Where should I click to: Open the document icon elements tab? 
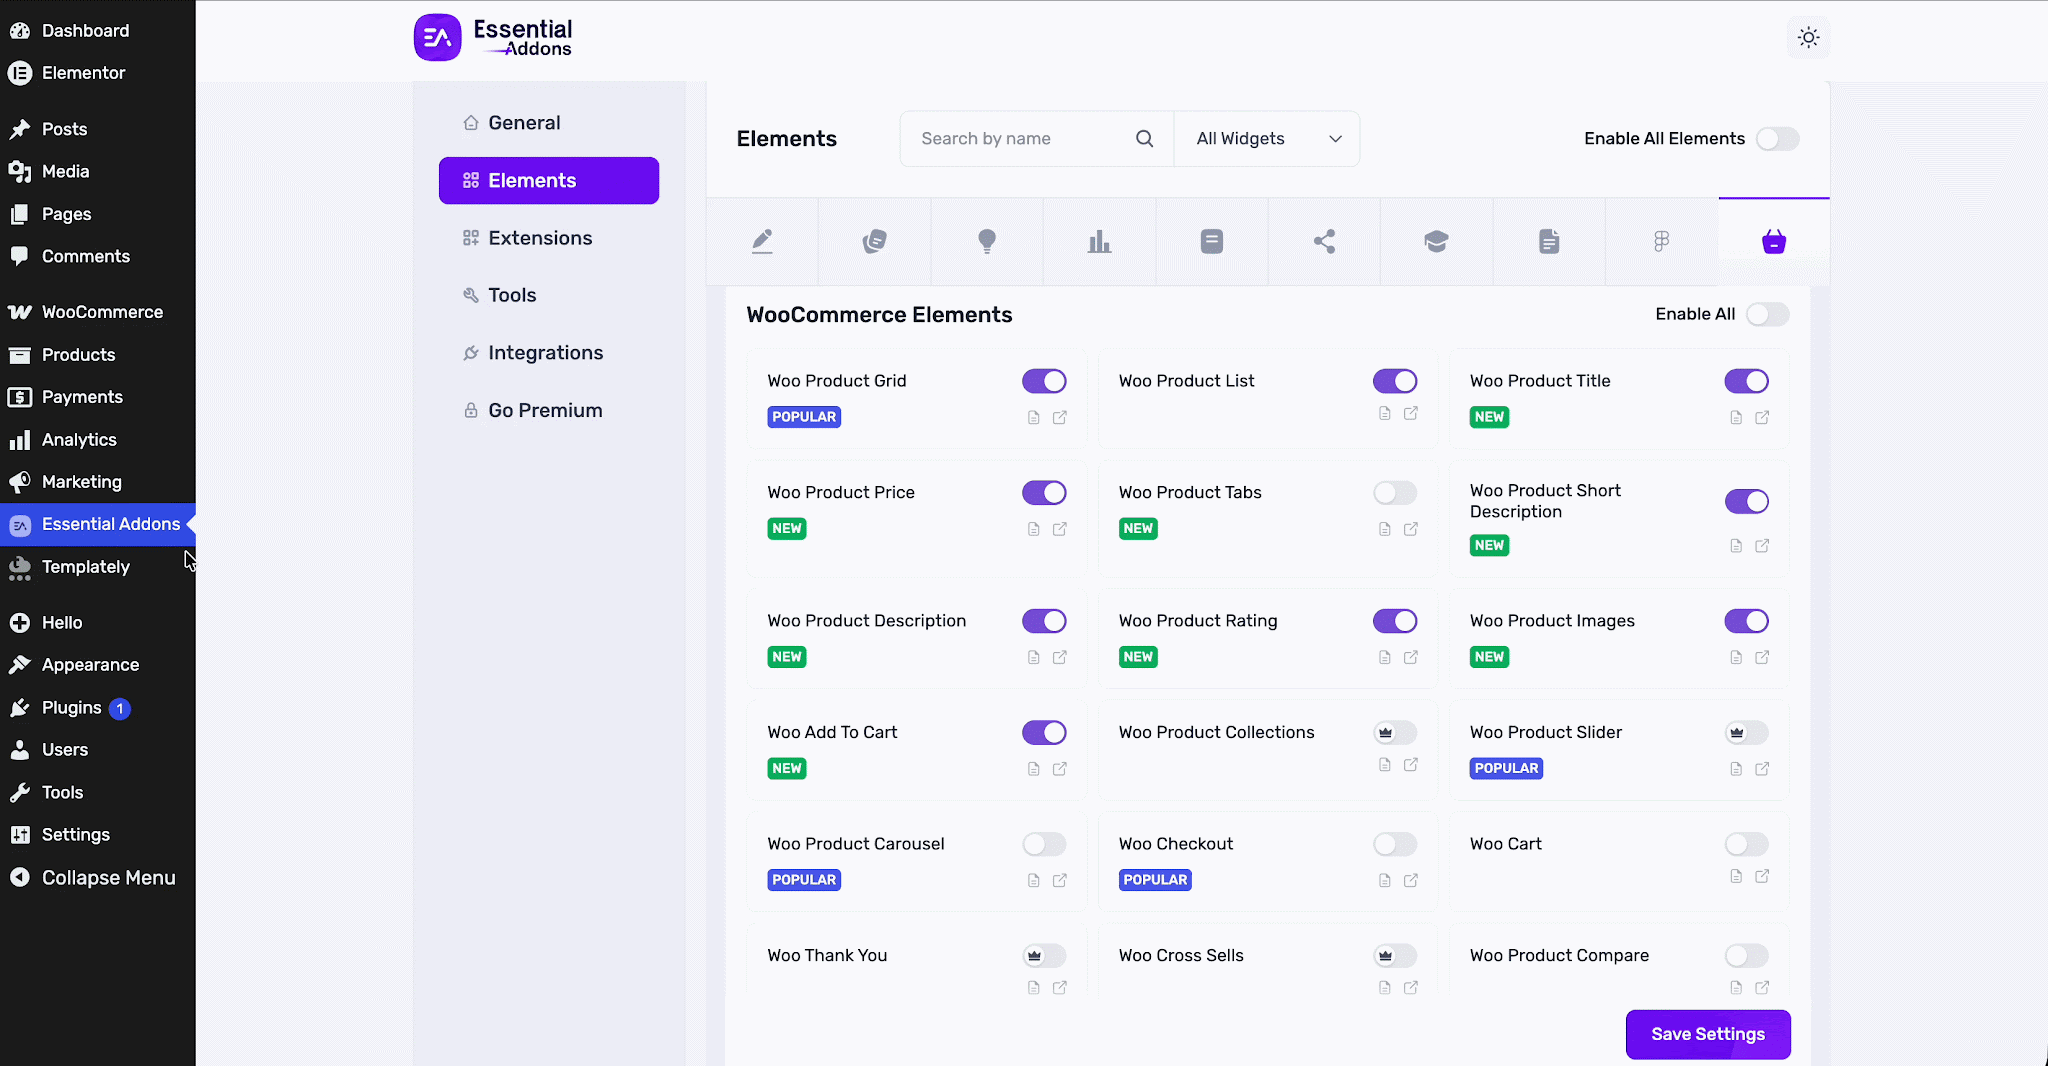[1549, 241]
